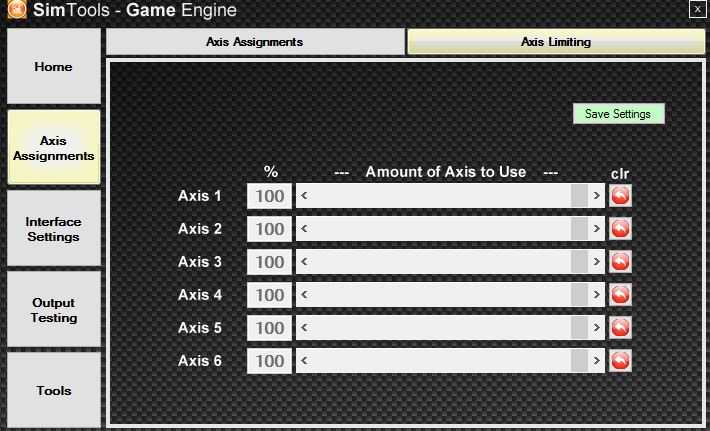Click the Axis 1 label
The width and height of the screenshot is (710, 431).
(x=200, y=196)
